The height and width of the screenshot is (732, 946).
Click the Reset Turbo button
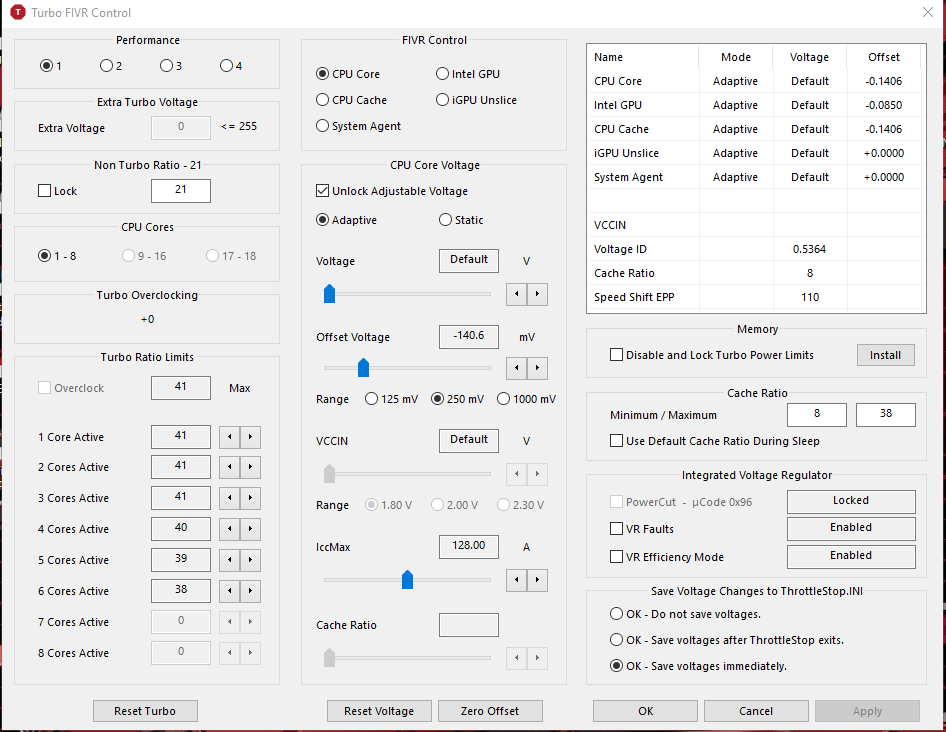(x=145, y=711)
